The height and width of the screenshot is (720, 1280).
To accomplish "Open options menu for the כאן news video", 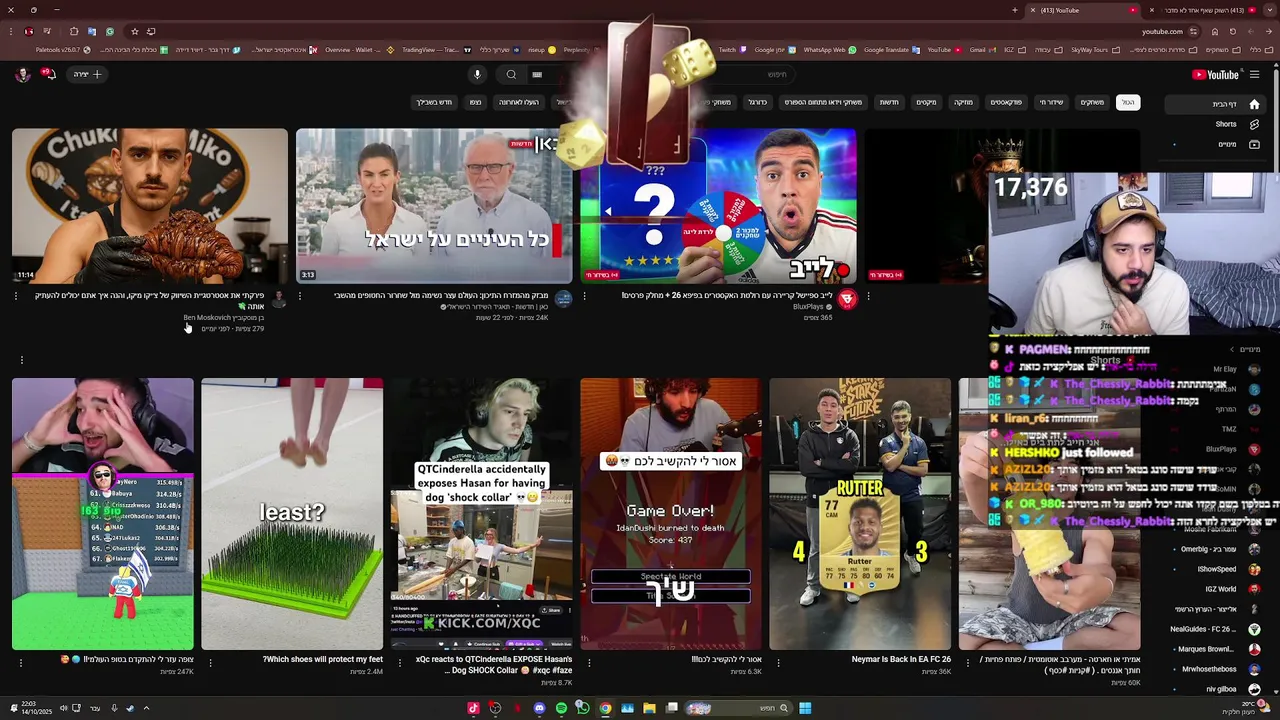I will coord(300,296).
